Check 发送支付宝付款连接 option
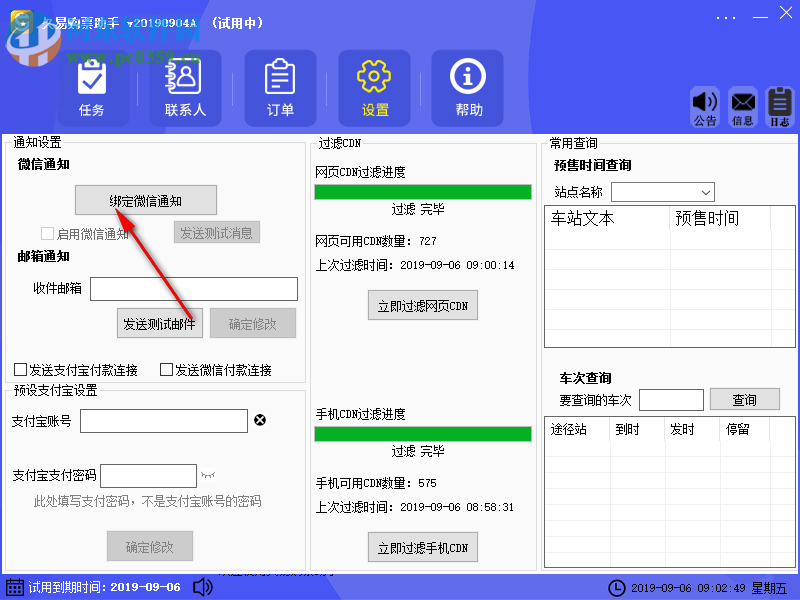 (x=20, y=369)
